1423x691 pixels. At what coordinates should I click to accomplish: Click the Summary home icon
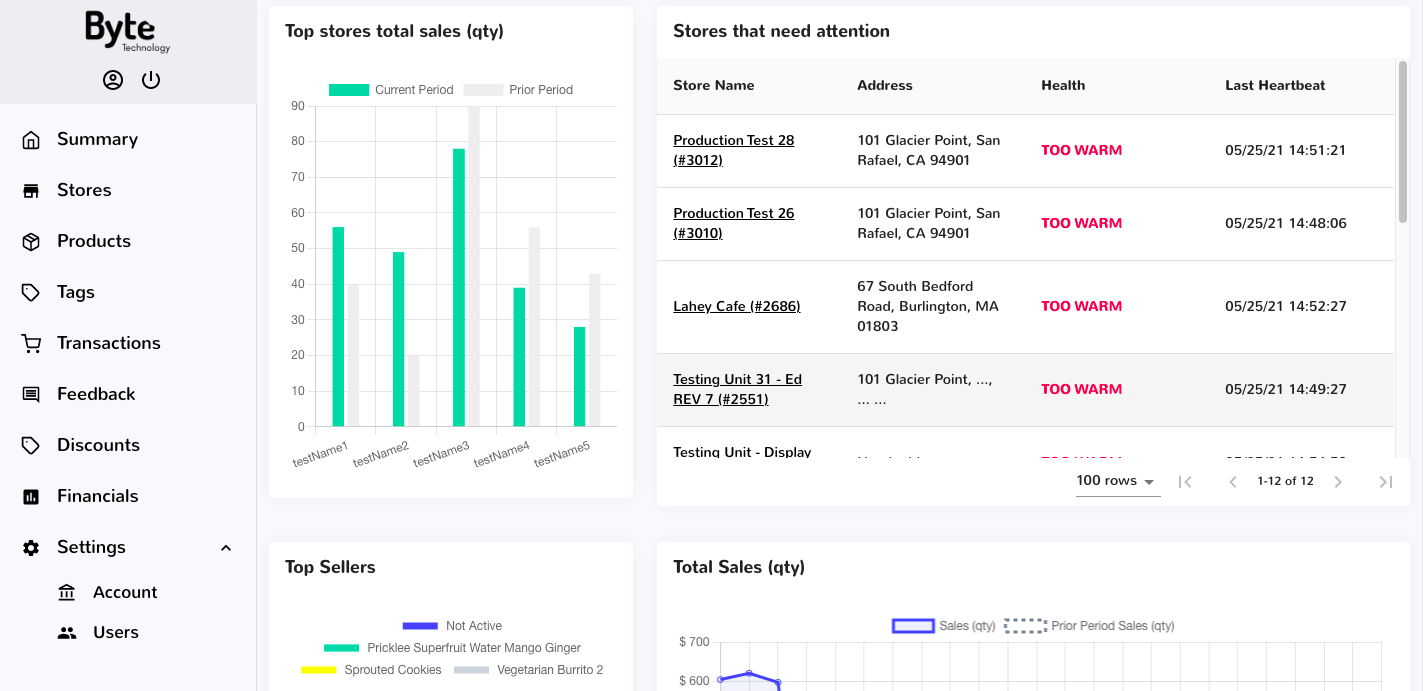pyautogui.click(x=31, y=140)
